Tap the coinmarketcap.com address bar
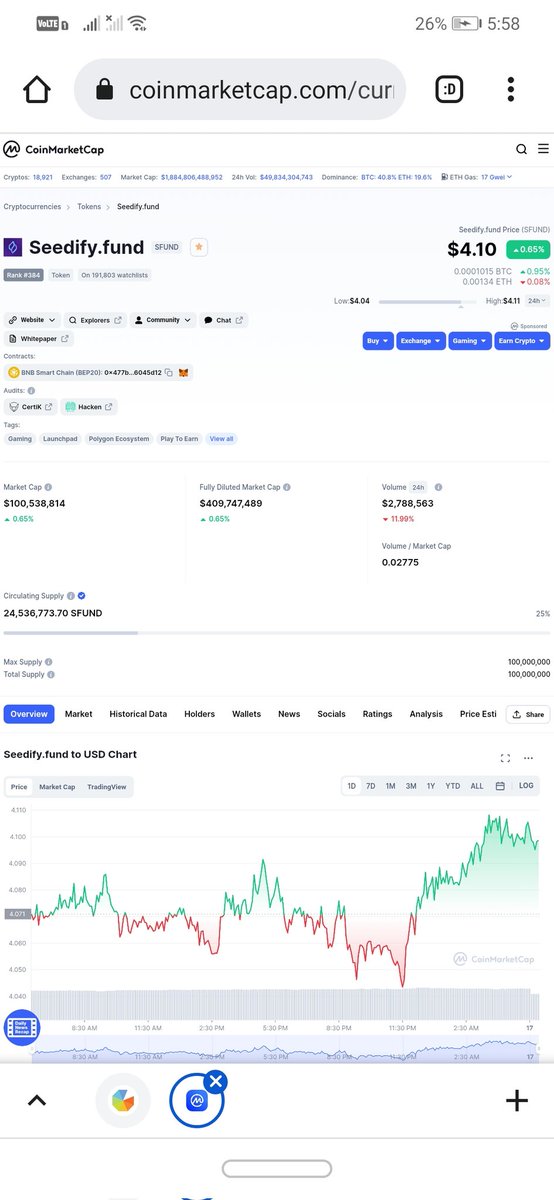The image size is (554, 1200). [240, 90]
